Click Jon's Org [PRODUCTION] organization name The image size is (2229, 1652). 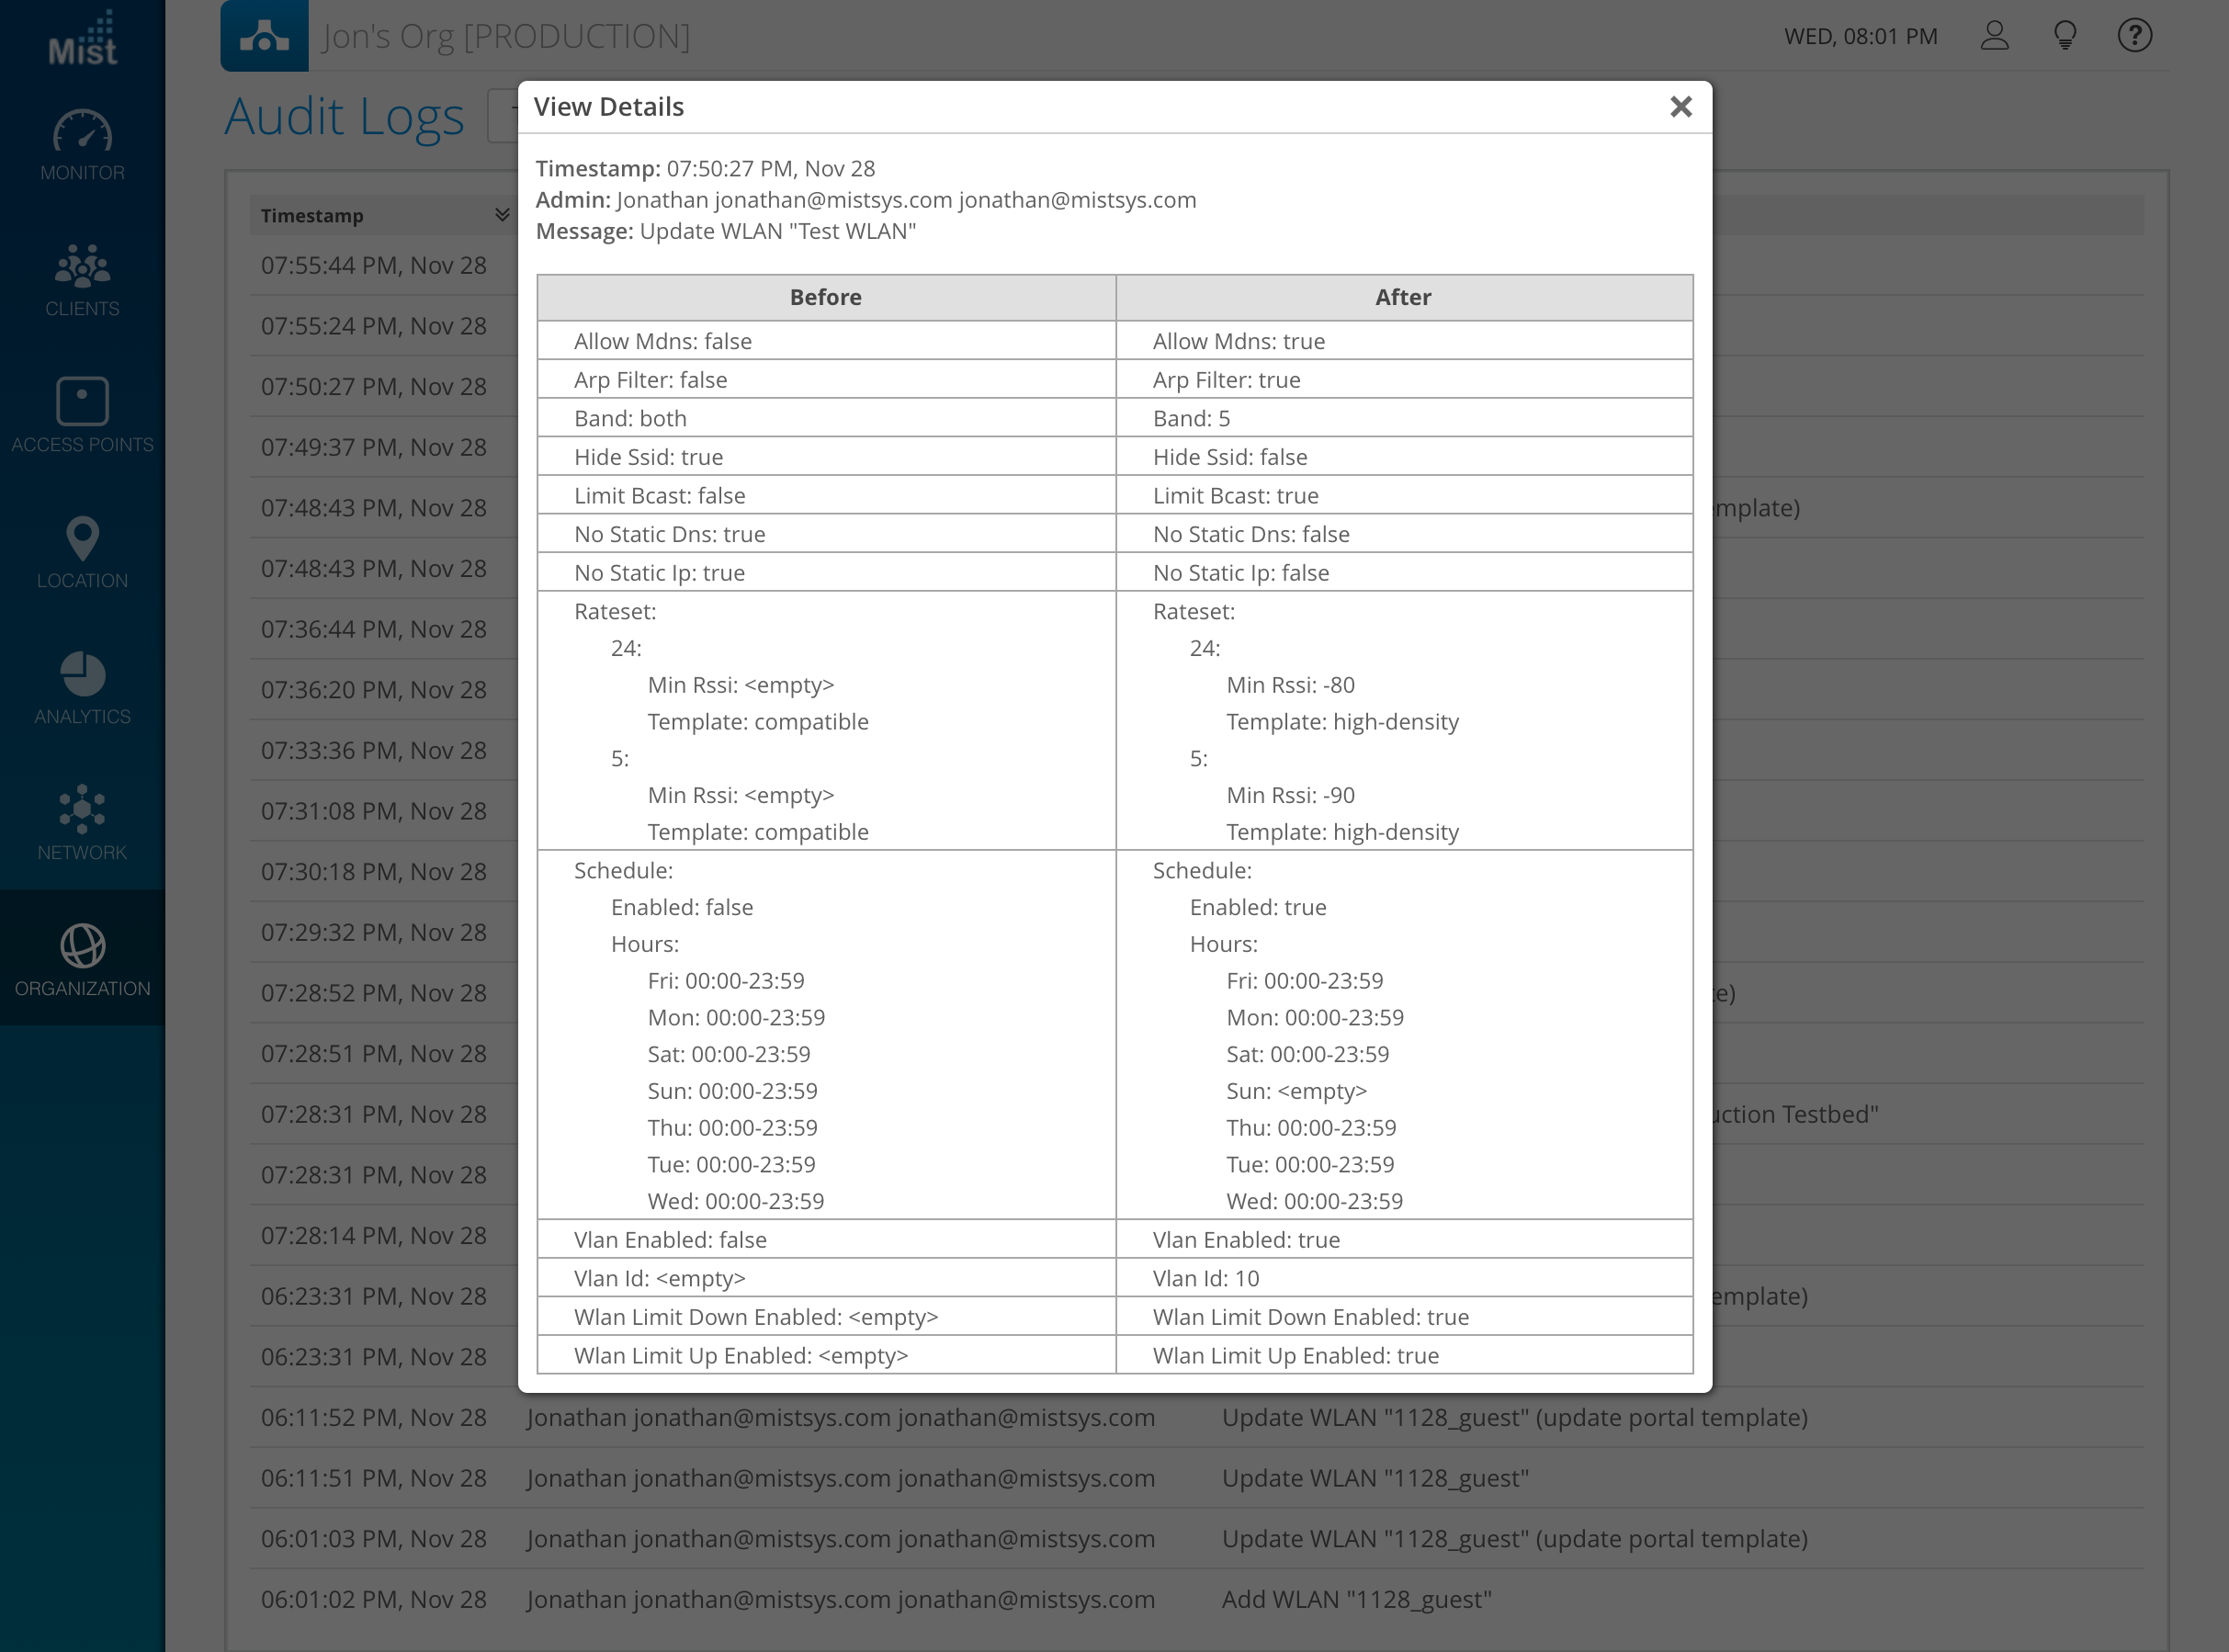[x=506, y=36]
